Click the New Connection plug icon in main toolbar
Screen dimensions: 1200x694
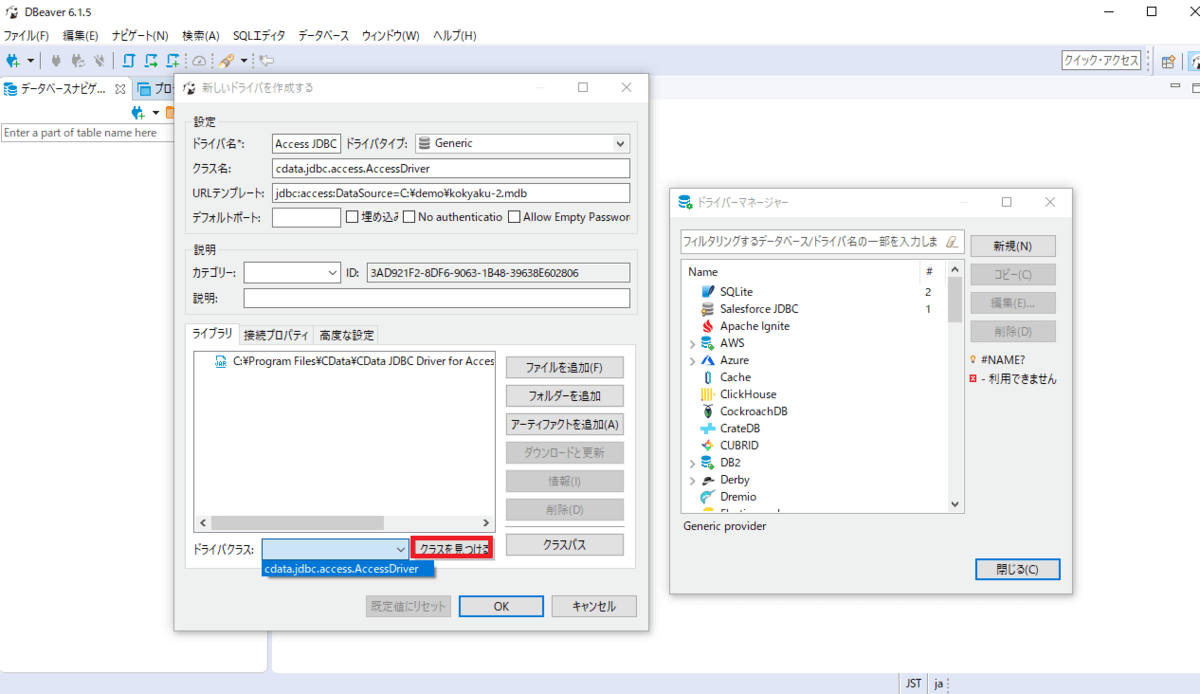[x=13, y=60]
